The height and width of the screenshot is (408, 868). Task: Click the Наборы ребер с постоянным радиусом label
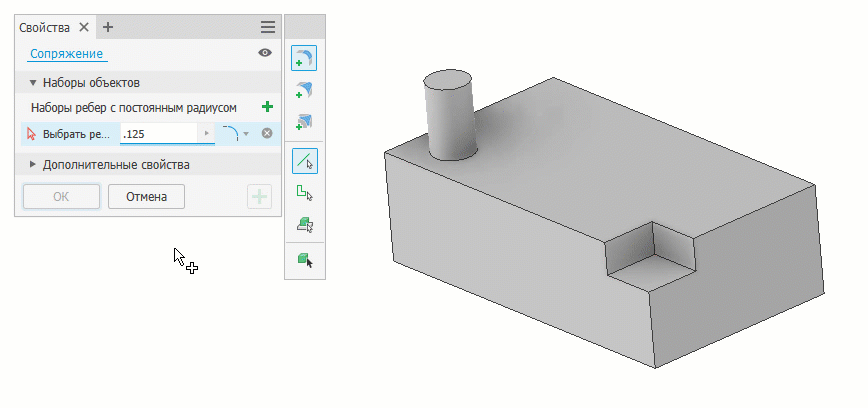click(134, 107)
